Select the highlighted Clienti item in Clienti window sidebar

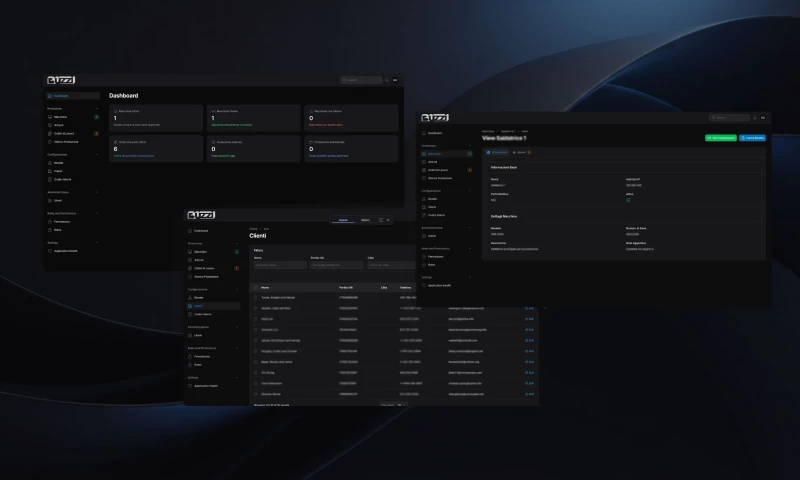pos(213,306)
